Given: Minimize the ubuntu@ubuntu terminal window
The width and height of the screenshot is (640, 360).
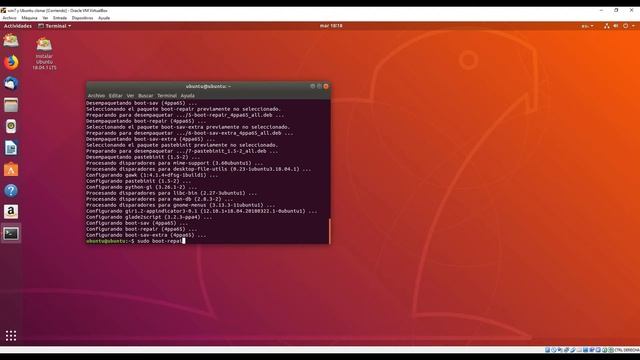Looking at the screenshot, I should pyautogui.click(x=313, y=86).
